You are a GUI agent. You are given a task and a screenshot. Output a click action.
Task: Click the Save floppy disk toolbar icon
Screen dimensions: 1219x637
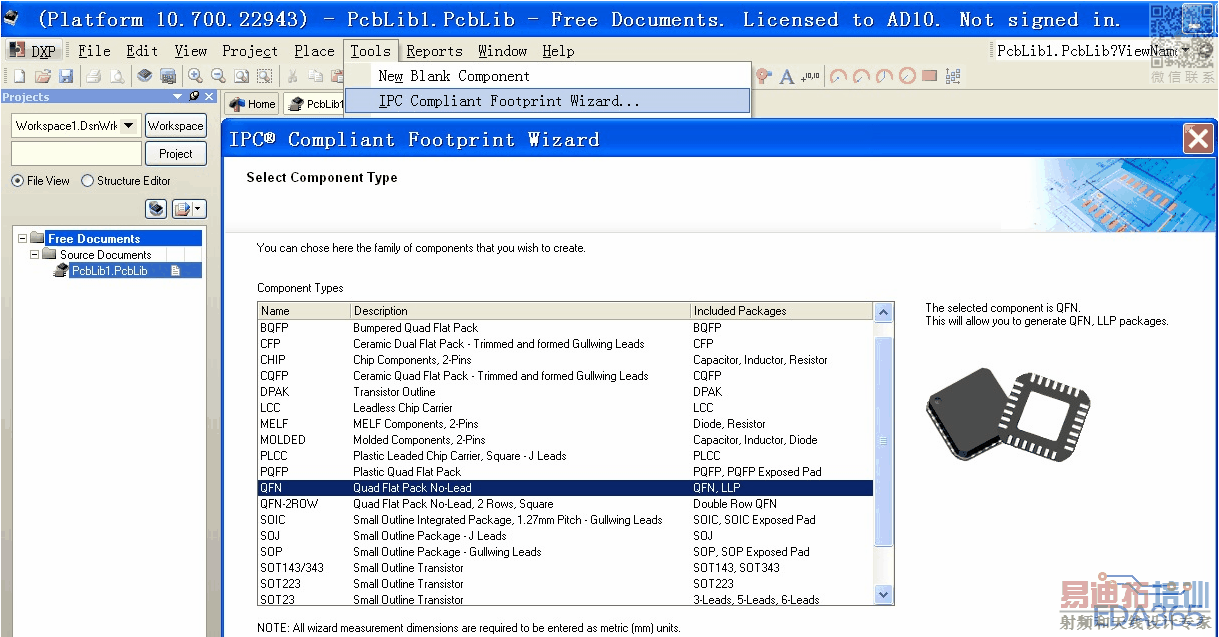pos(66,76)
